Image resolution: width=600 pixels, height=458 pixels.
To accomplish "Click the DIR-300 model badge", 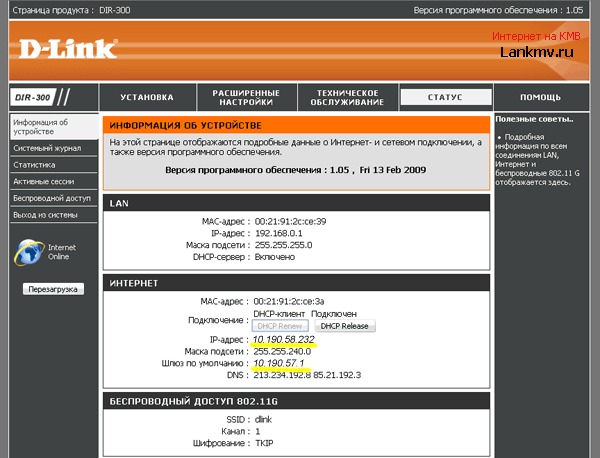I will click(33, 97).
